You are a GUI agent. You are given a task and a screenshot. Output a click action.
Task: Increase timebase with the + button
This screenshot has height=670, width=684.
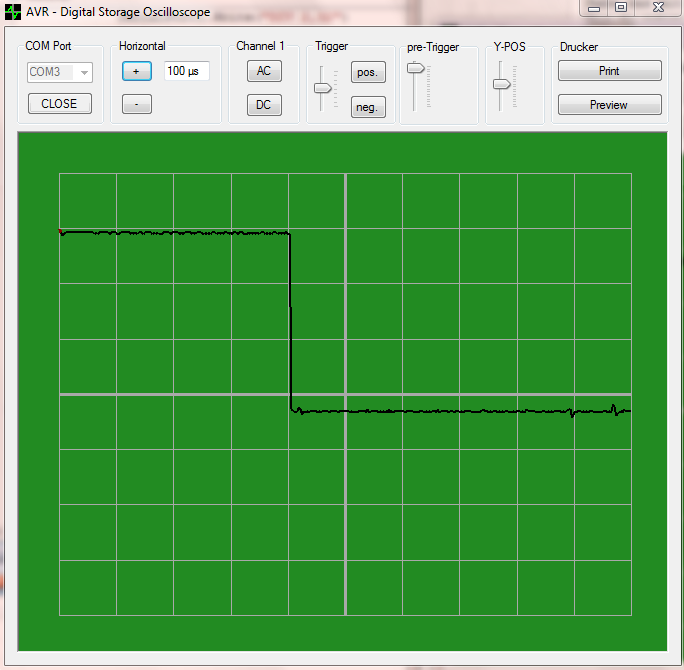(137, 71)
